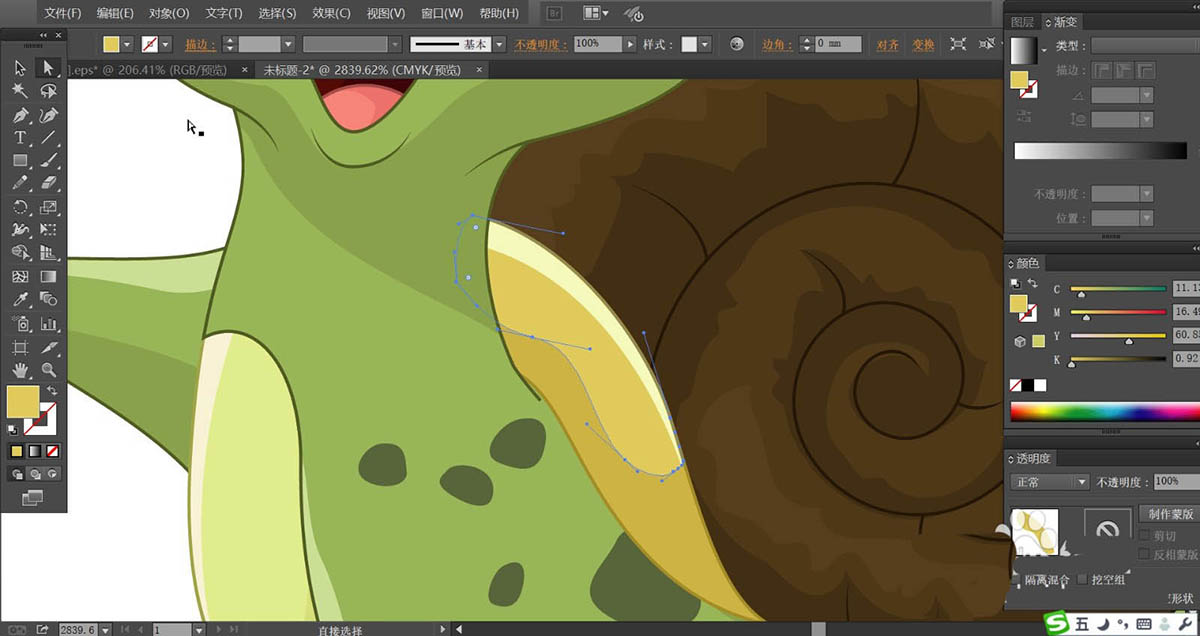Click the corner radius input field
The width and height of the screenshot is (1200, 636).
point(838,44)
